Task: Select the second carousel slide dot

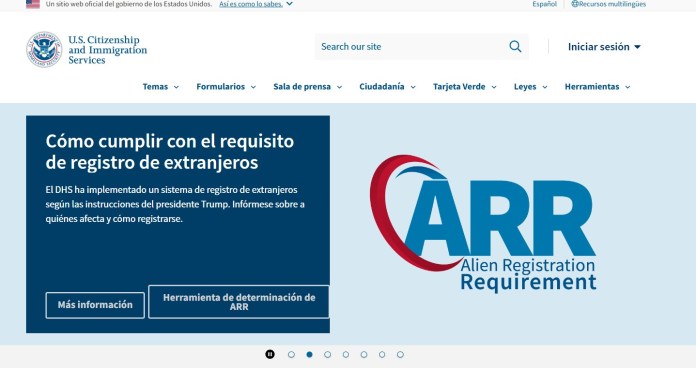Action: [309, 354]
